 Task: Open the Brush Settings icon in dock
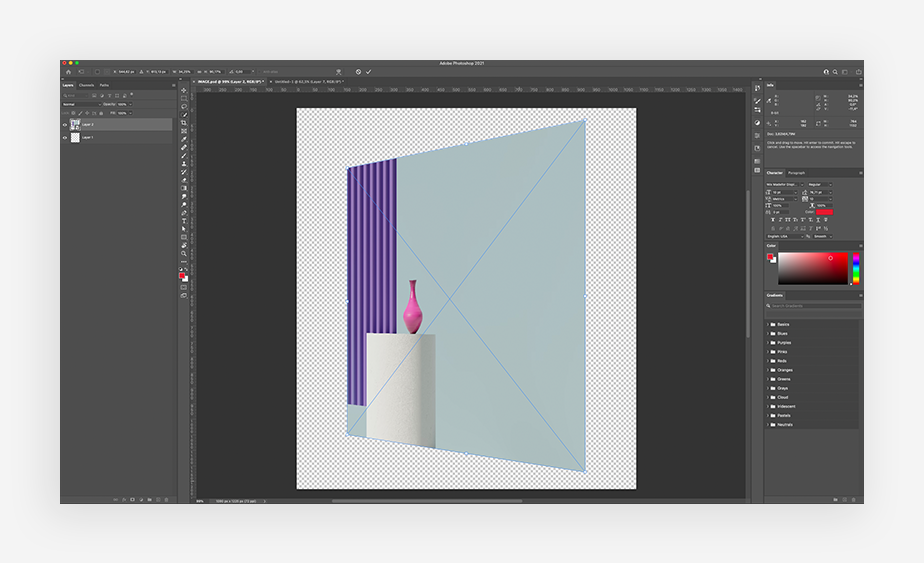[x=757, y=101]
